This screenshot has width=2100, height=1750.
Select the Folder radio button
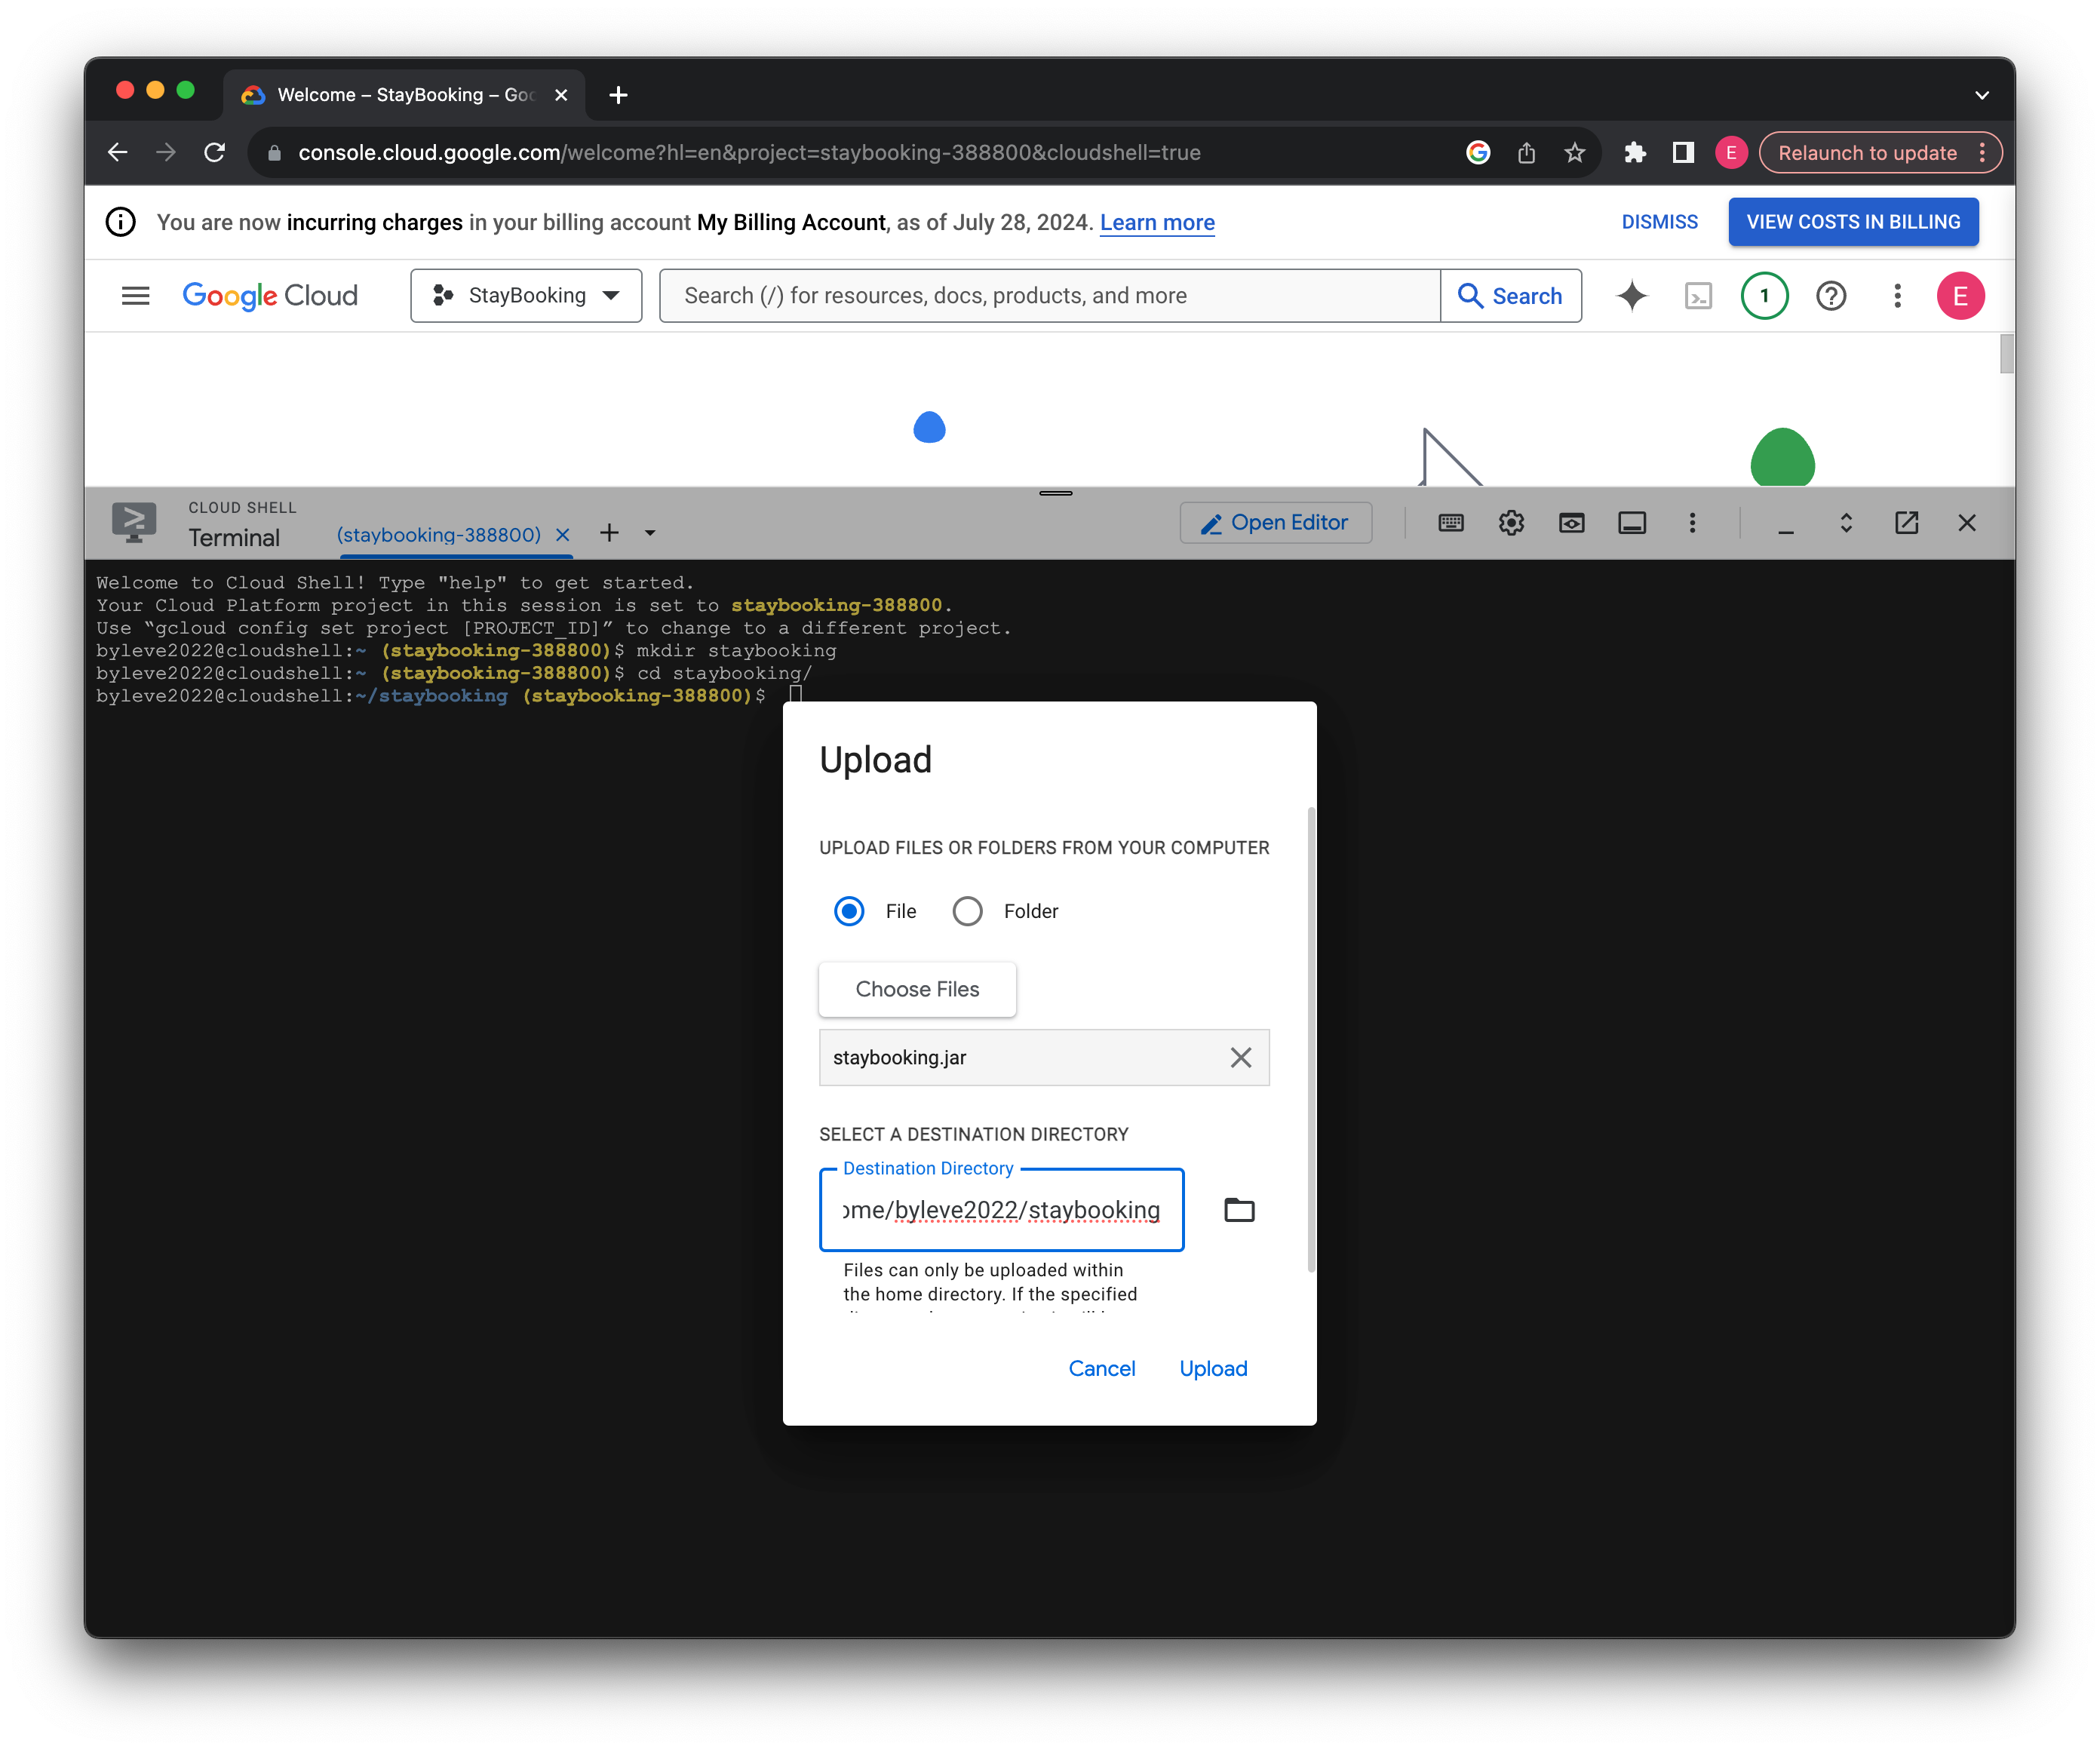coord(967,911)
